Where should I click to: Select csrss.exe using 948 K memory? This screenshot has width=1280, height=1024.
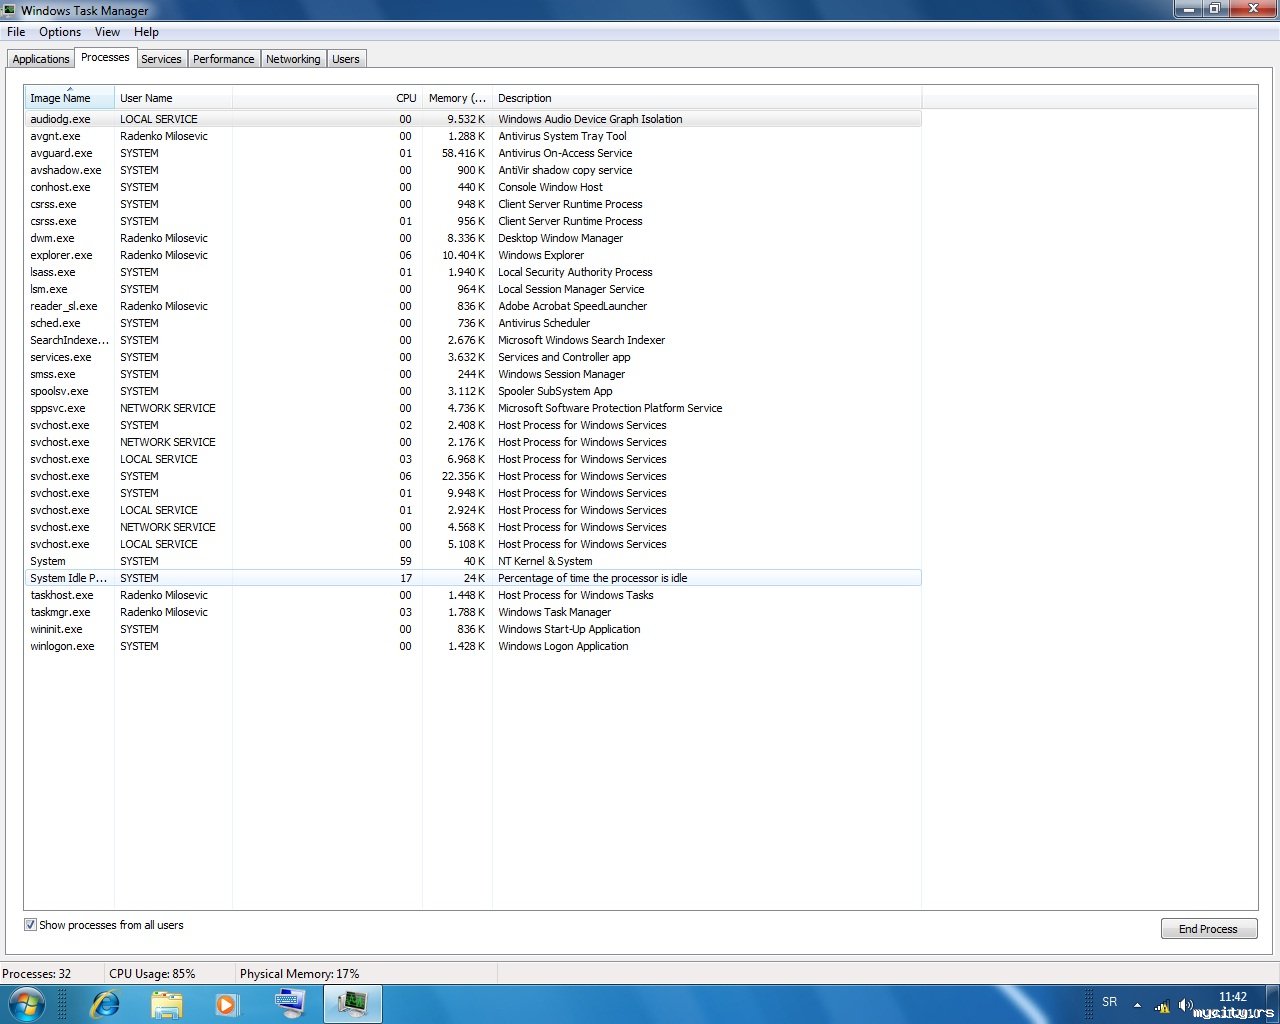pos(473,204)
